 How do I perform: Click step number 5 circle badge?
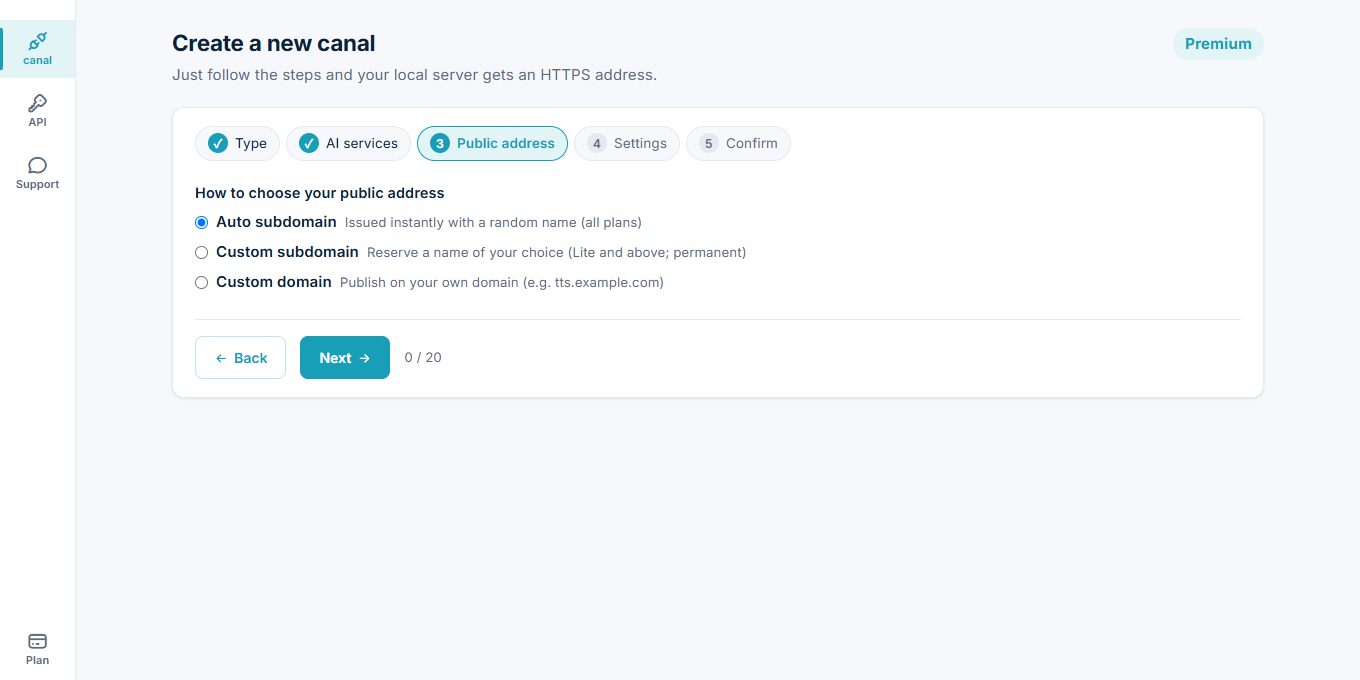pyautogui.click(x=709, y=143)
